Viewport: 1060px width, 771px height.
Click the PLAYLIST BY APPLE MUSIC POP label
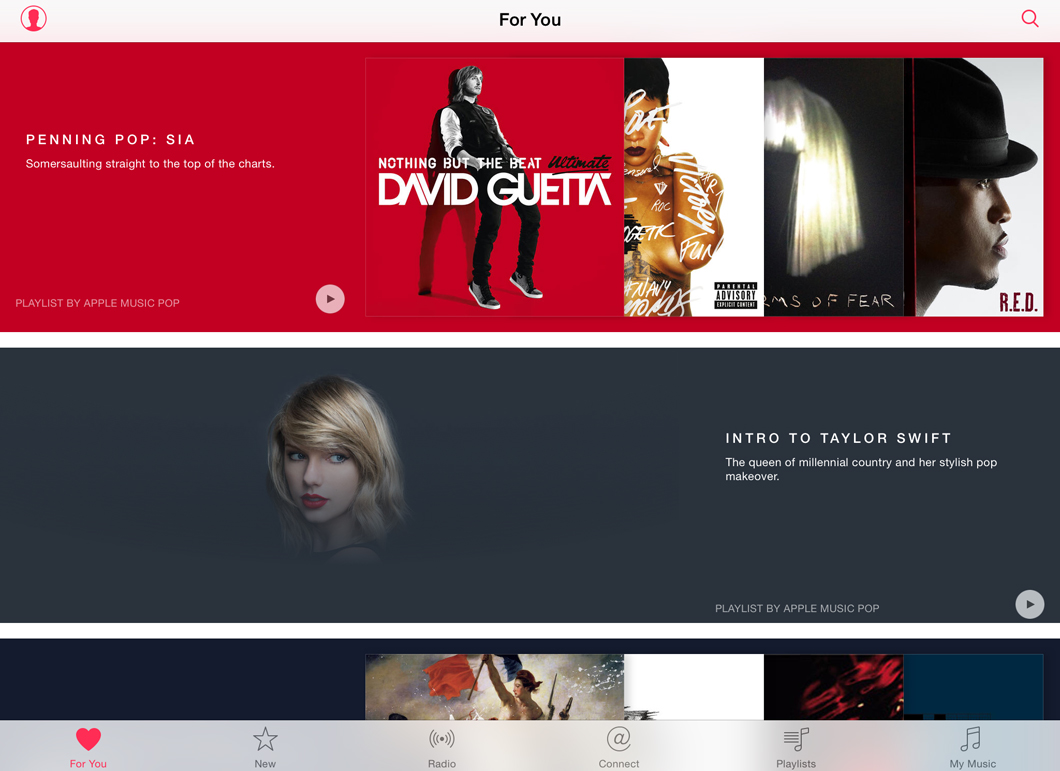click(97, 302)
